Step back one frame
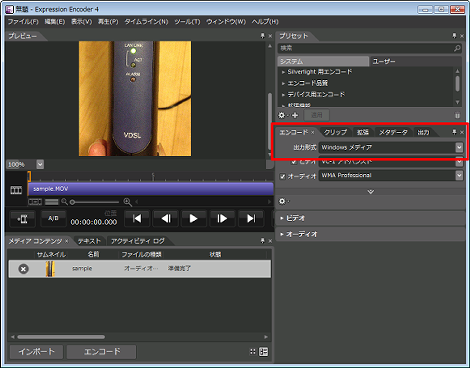This screenshot has height=368, width=470. pos(166,218)
